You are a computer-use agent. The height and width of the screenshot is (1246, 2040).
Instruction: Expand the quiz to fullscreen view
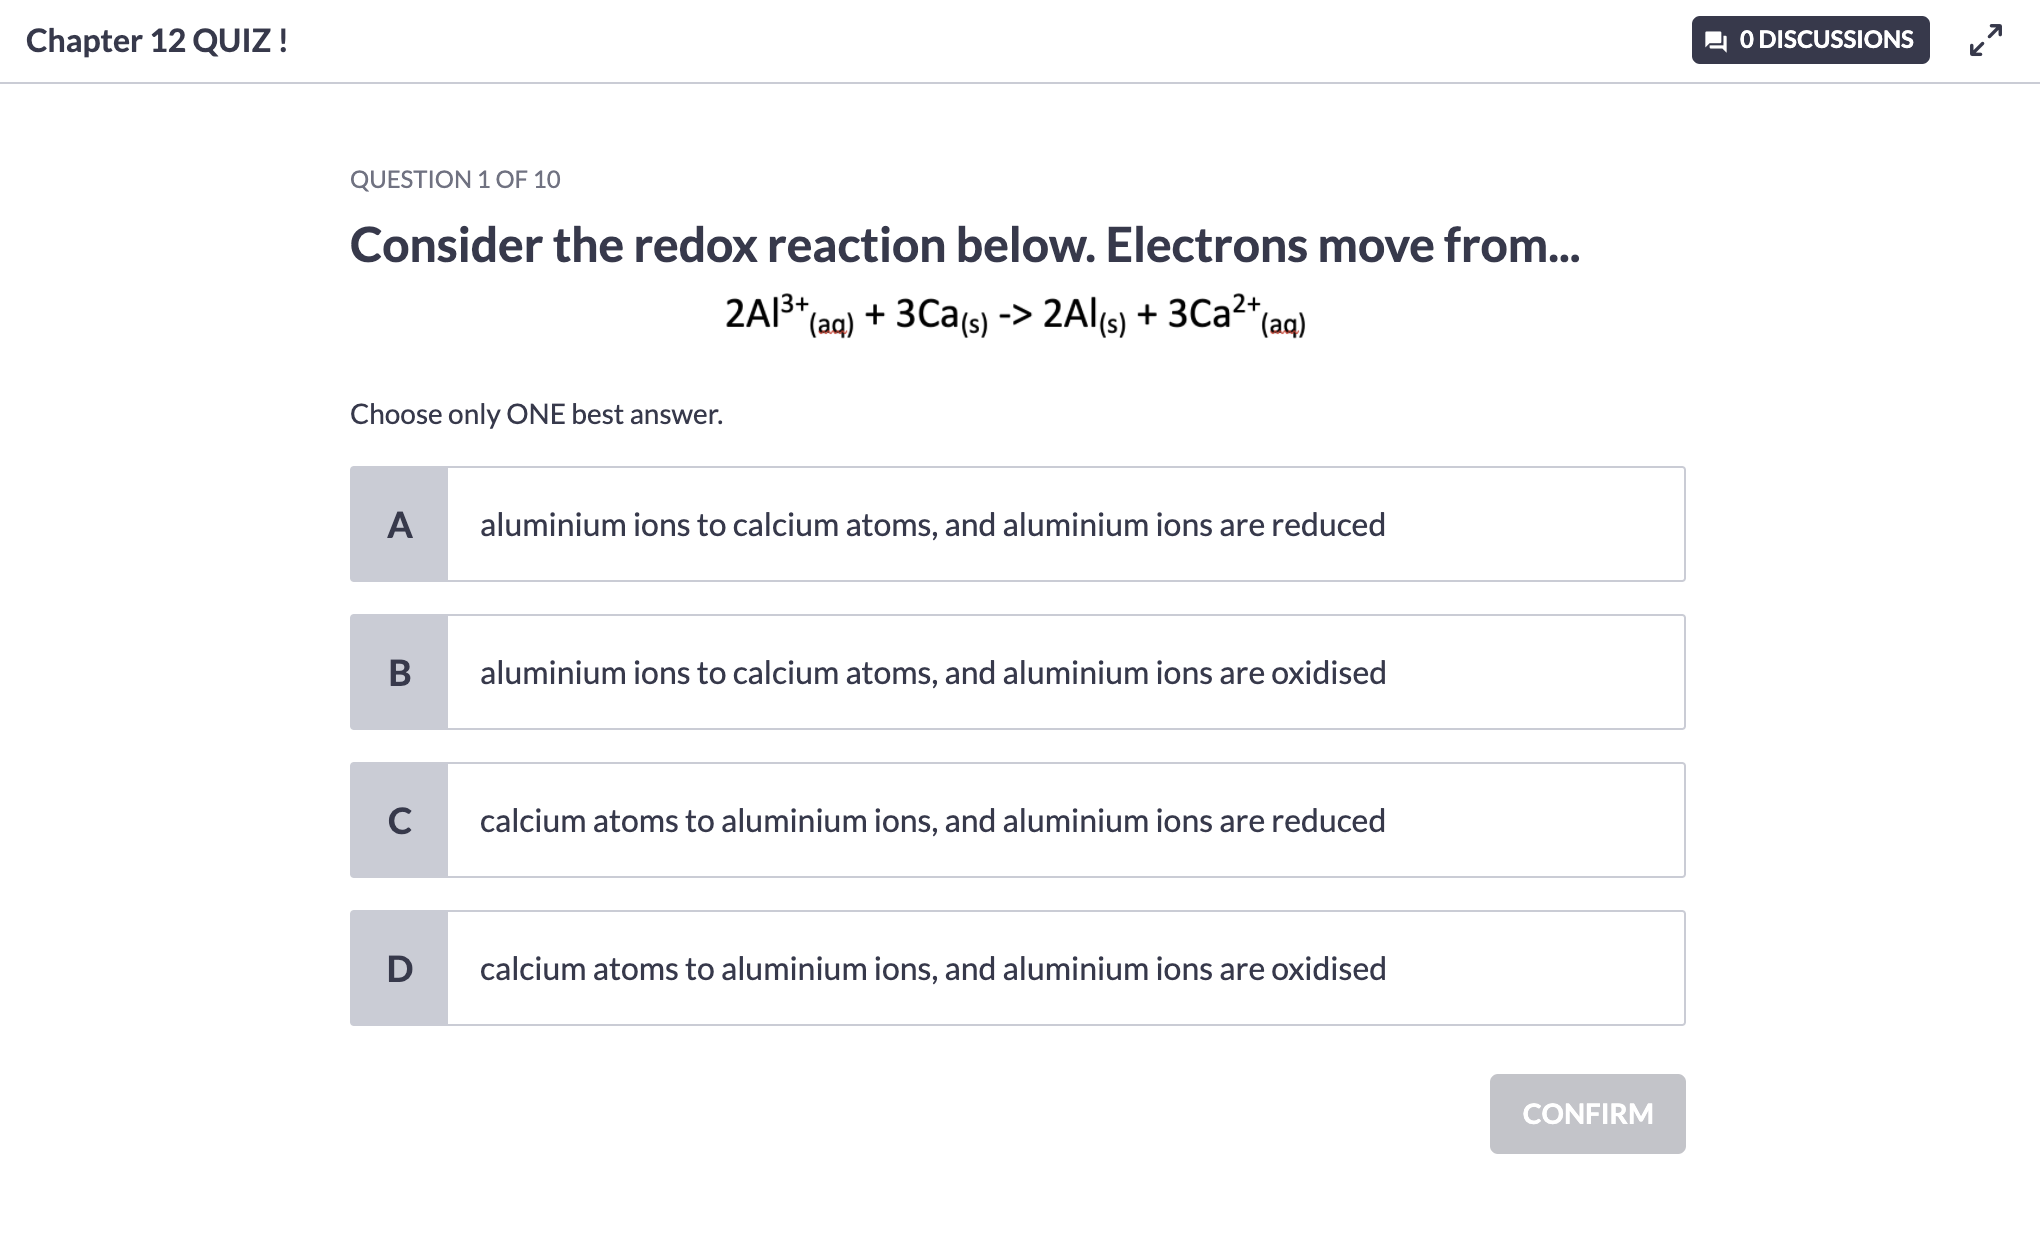(x=1985, y=40)
